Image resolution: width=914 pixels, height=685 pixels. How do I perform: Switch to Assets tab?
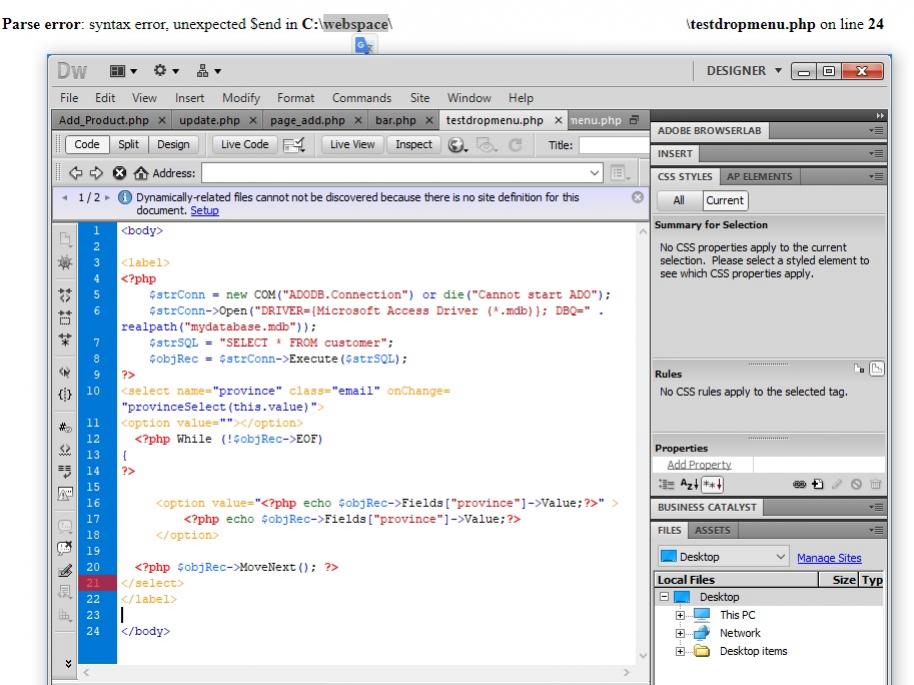[712, 530]
